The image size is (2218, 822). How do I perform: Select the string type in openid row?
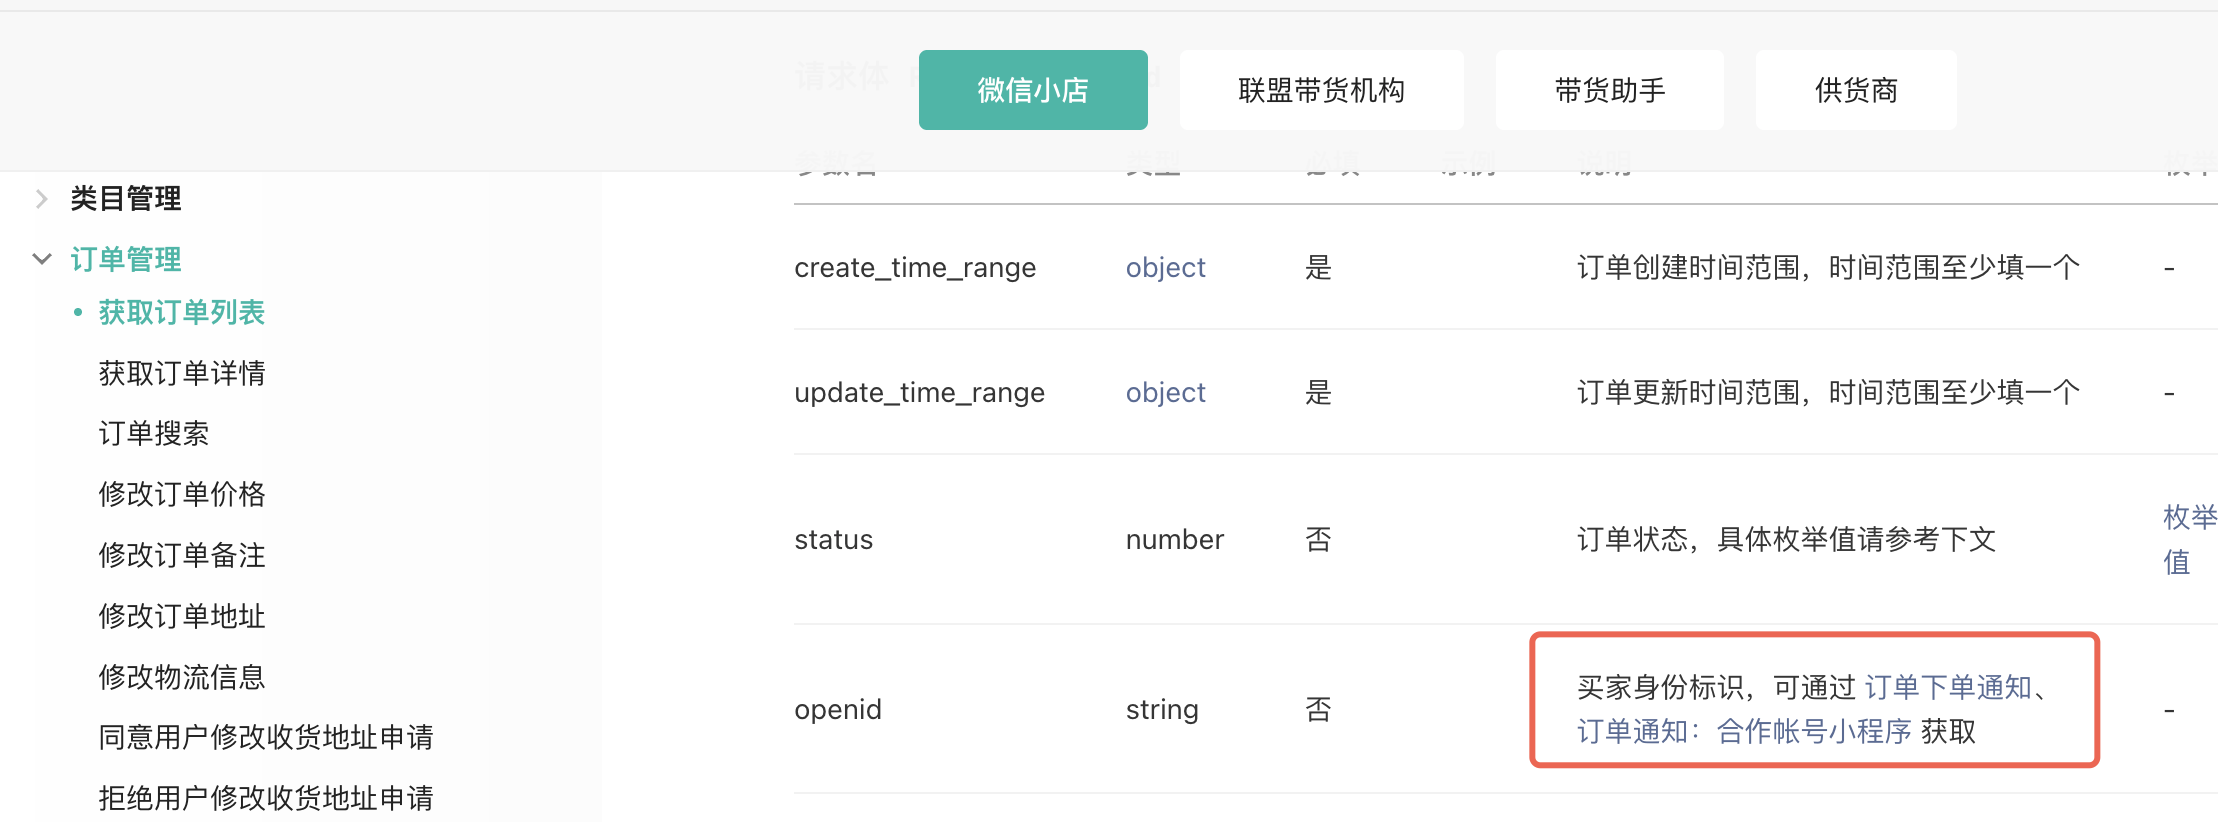[x=1162, y=710]
